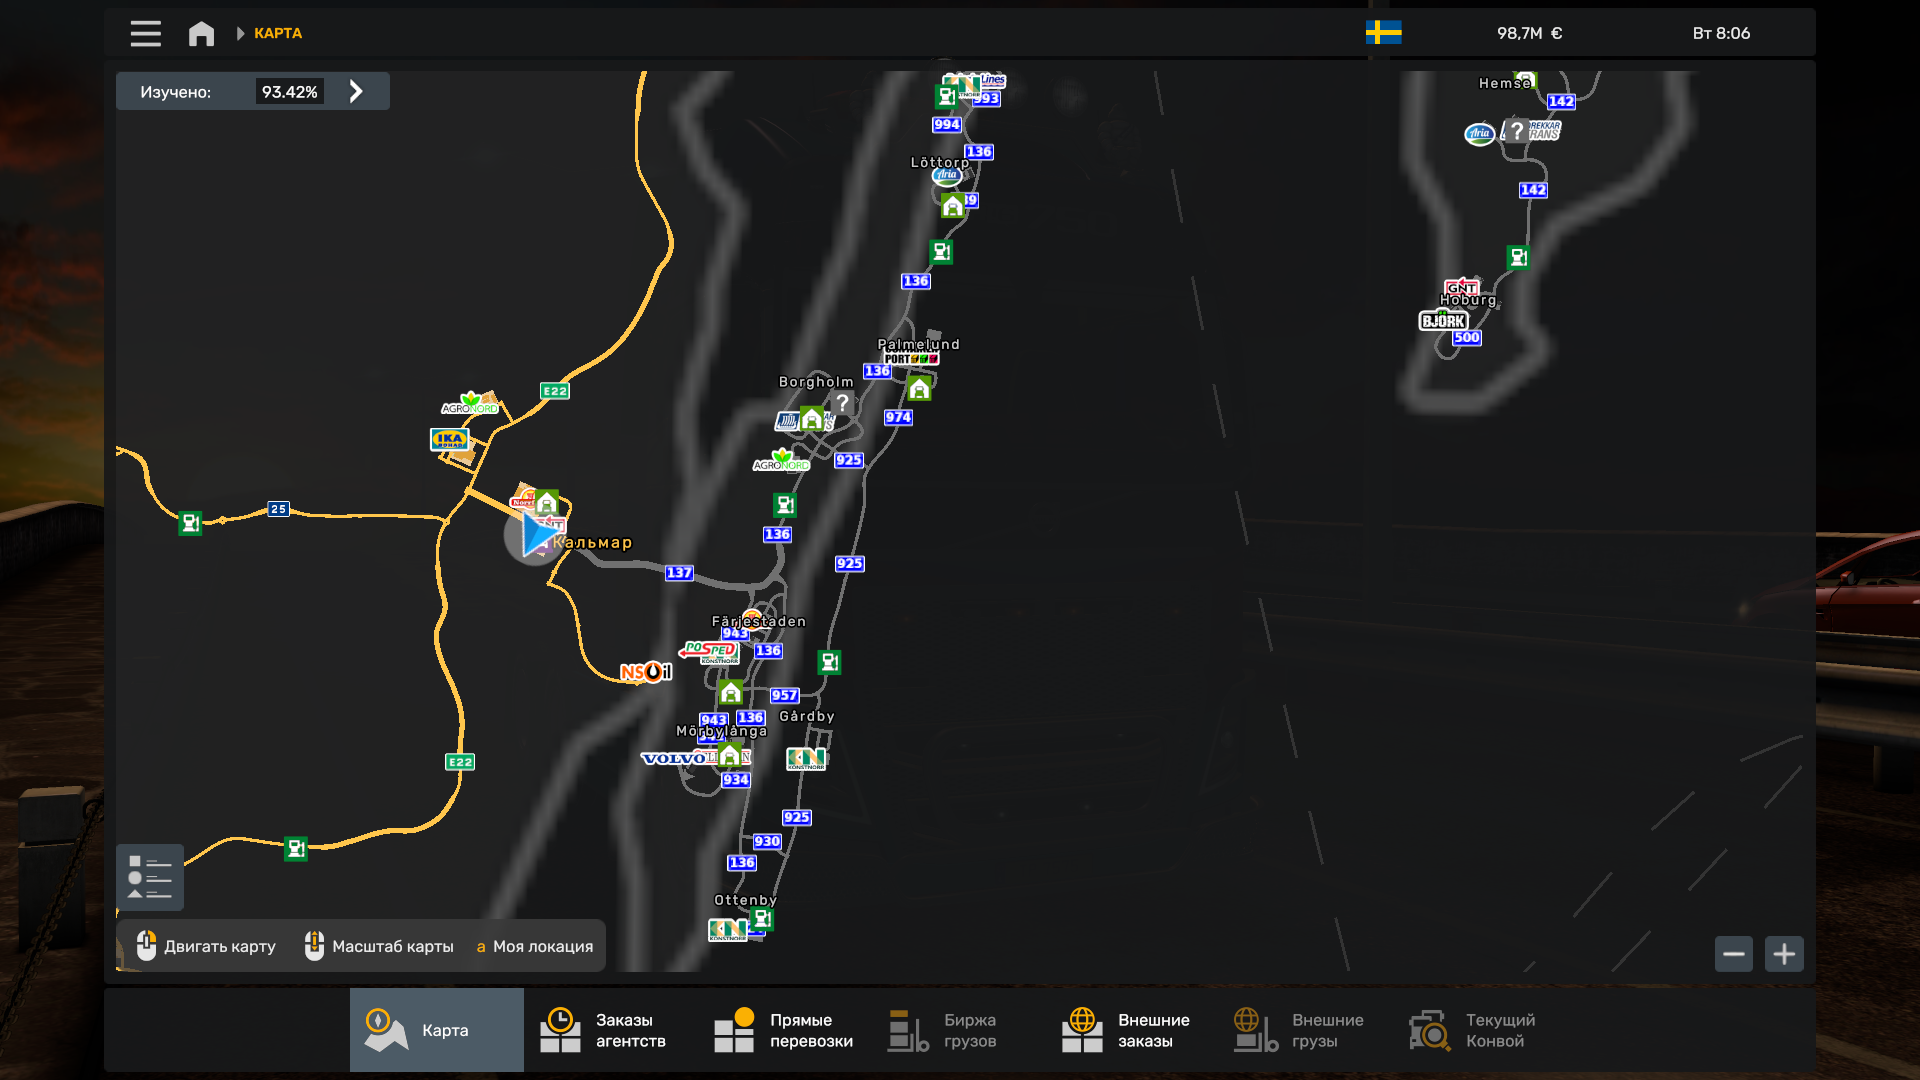Click the blue player location arrow

click(x=537, y=535)
